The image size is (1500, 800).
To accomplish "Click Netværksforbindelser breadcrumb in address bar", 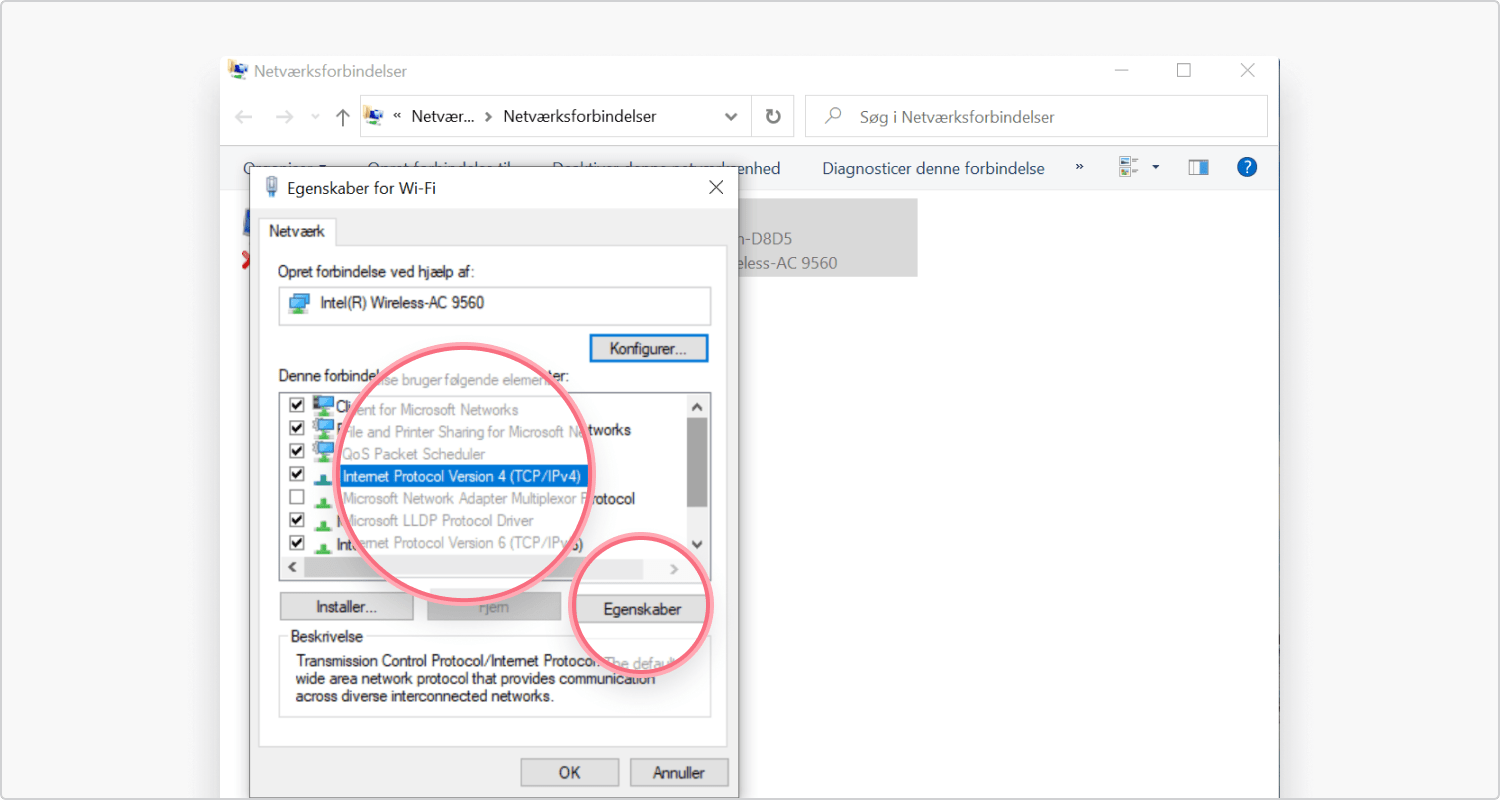I will [x=580, y=116].
